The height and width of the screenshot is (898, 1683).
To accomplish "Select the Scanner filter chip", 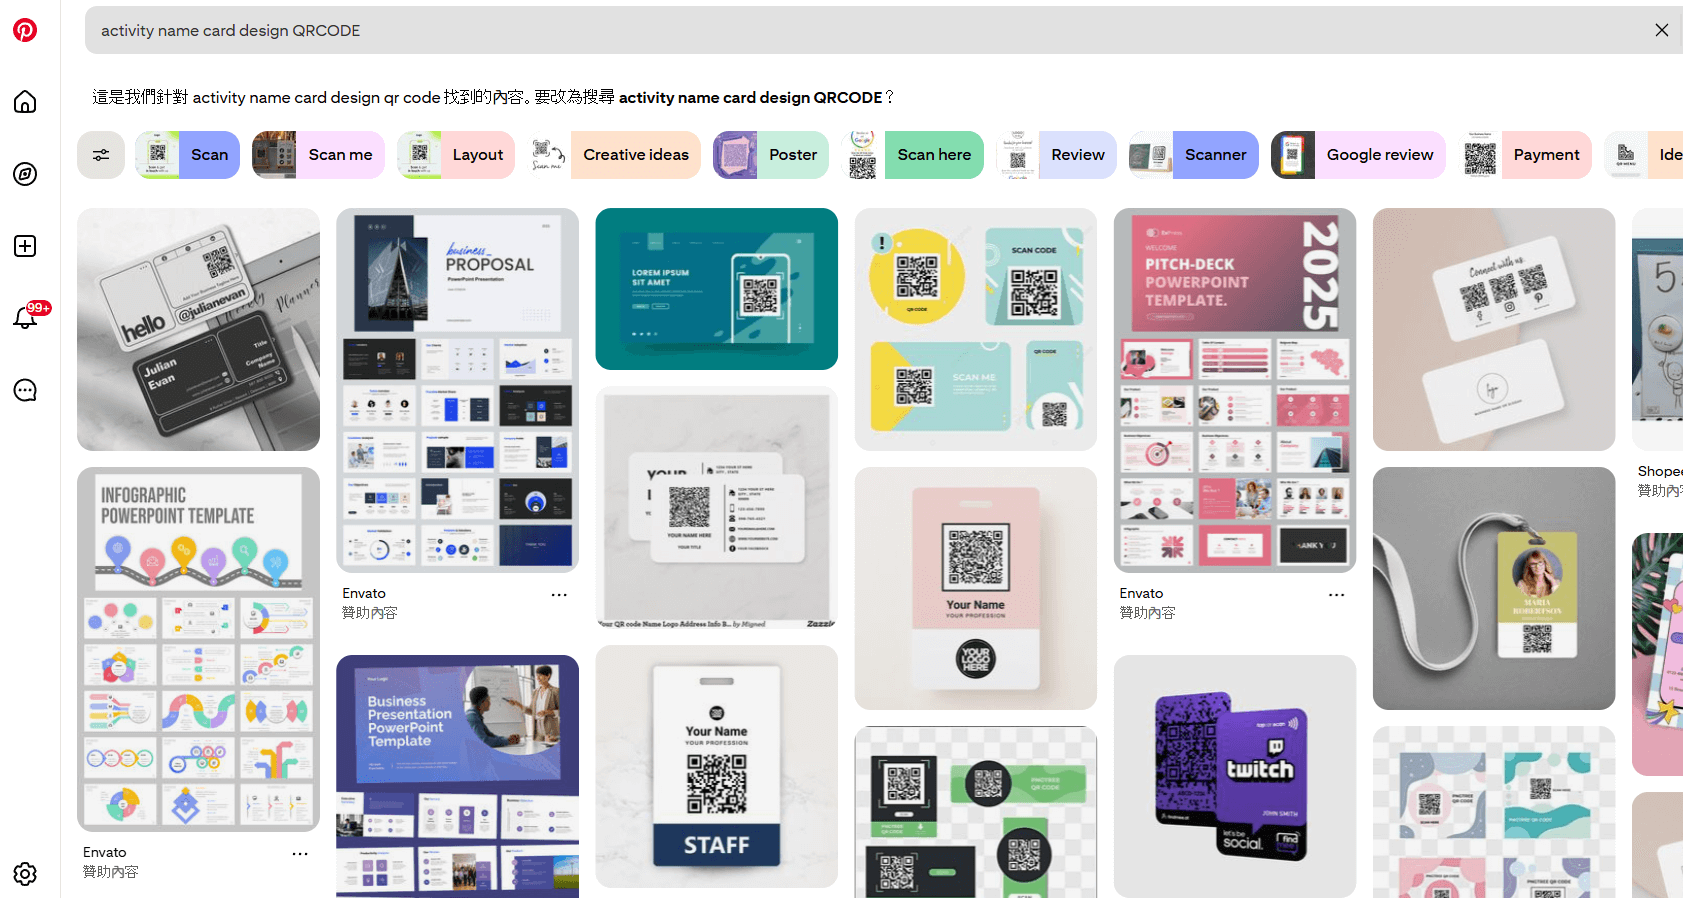I will 1194,155.
